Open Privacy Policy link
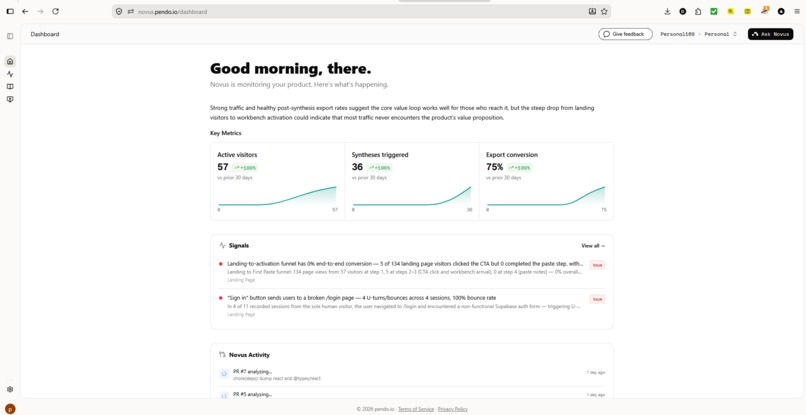 click(x=453, y=409)
